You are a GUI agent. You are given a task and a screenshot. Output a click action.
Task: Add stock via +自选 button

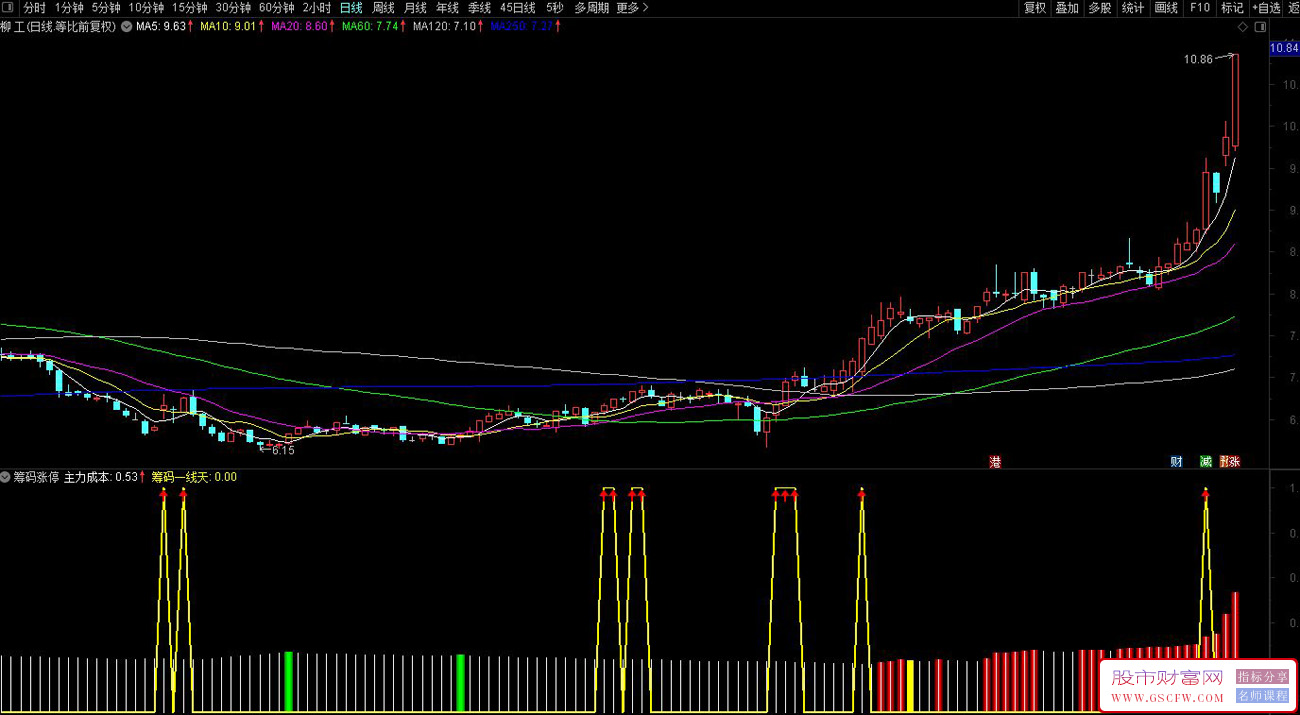pyautogui.click(x=1266, y=8)
